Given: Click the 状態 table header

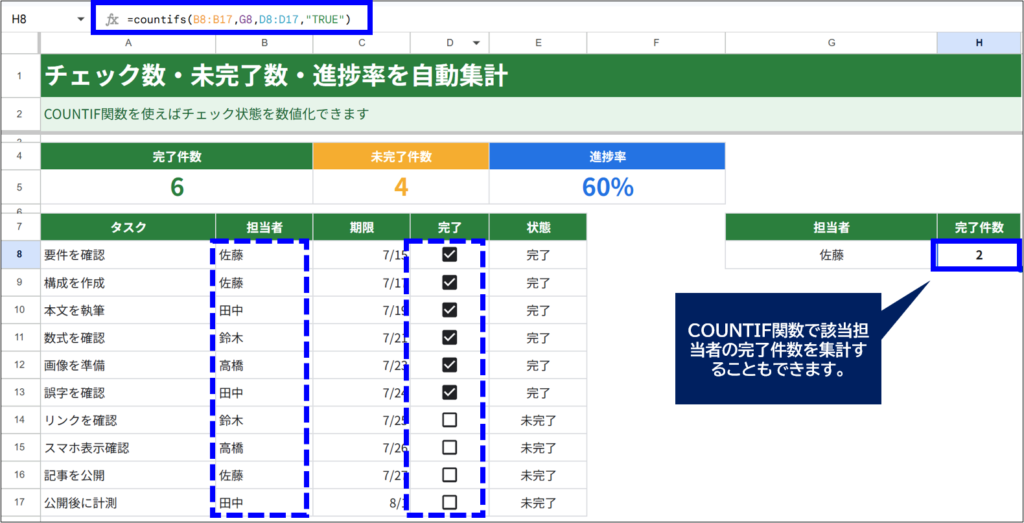Looking at the screenshot, I should (538, 227).
